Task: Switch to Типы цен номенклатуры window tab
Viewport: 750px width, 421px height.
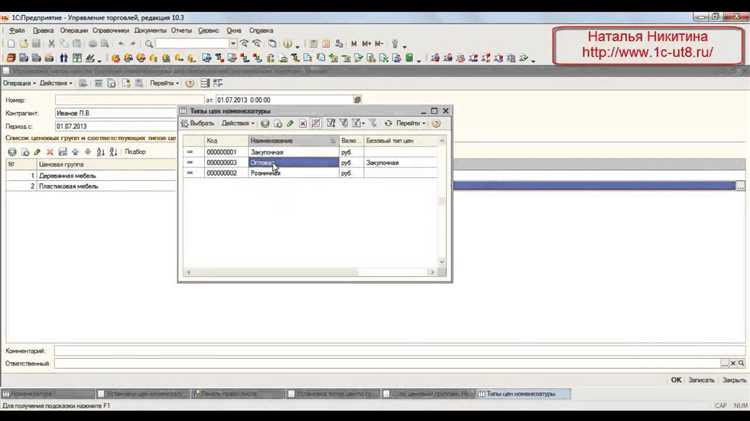Action: (523, 394)
